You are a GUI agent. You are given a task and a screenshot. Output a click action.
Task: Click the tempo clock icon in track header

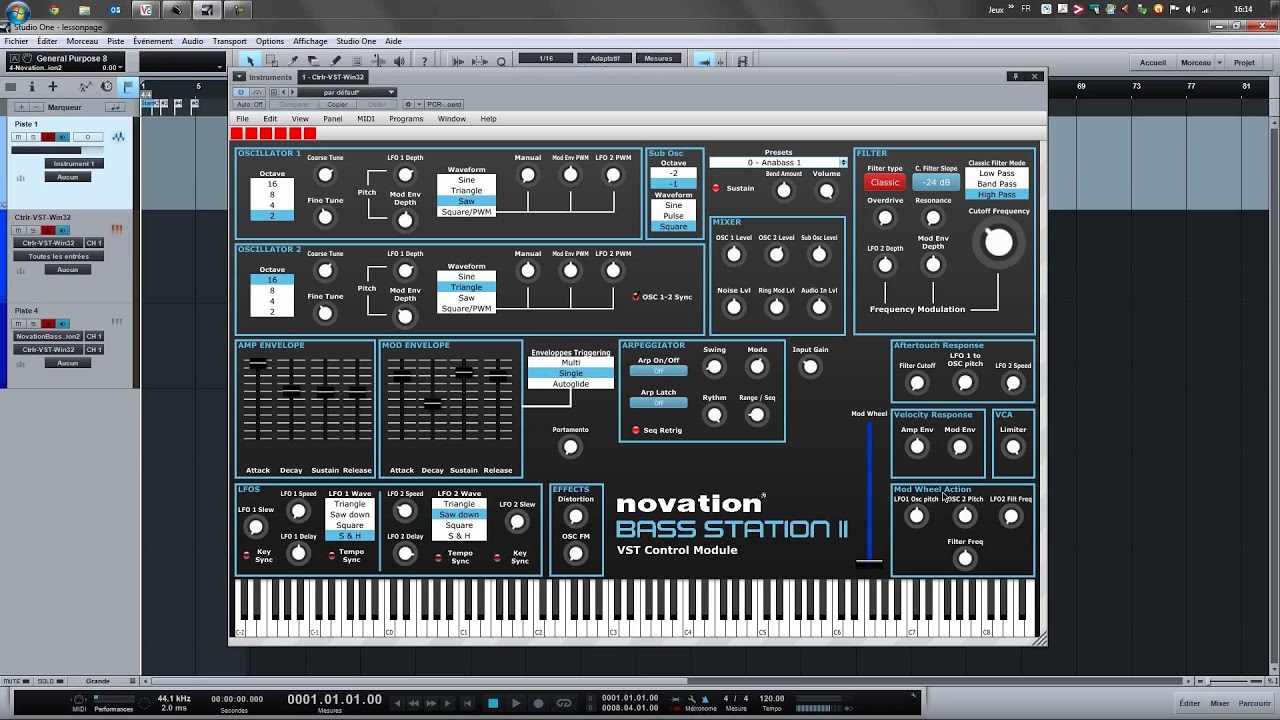click(107, 86)
